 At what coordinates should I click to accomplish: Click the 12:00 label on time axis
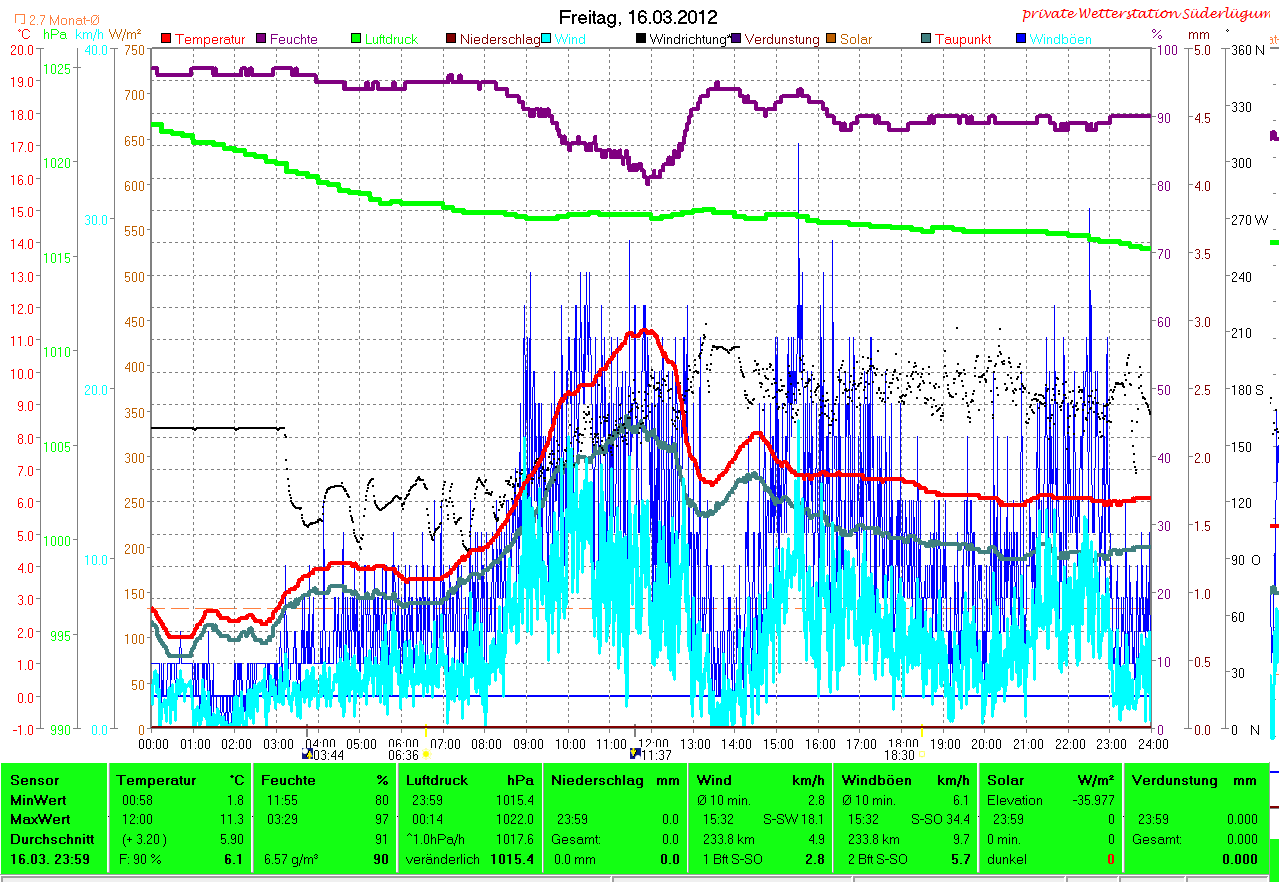click(653, 744)
